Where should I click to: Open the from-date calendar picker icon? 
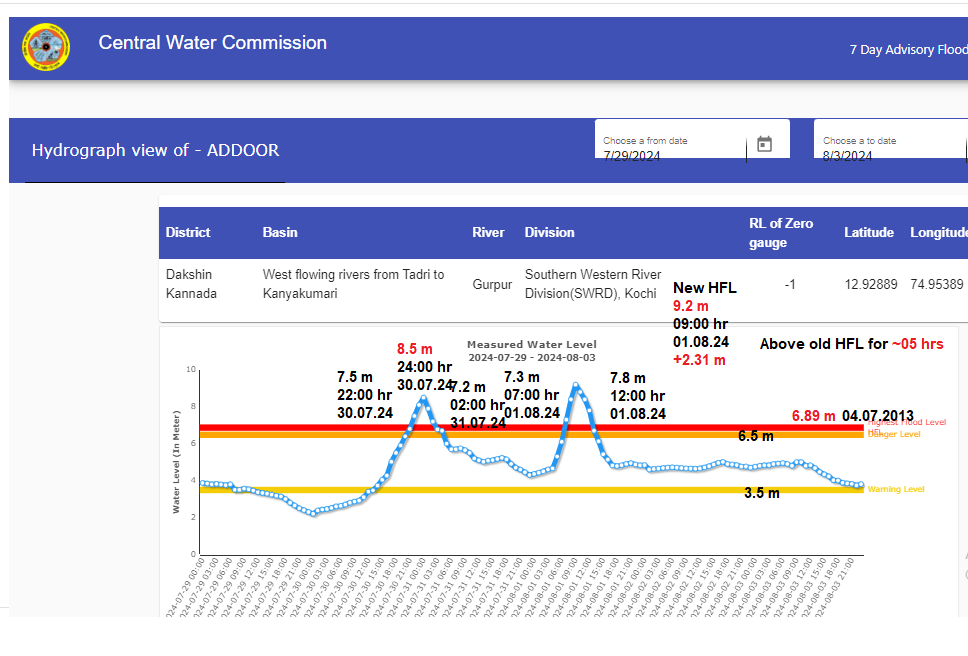pyautogui.click(x=764, y=144)
